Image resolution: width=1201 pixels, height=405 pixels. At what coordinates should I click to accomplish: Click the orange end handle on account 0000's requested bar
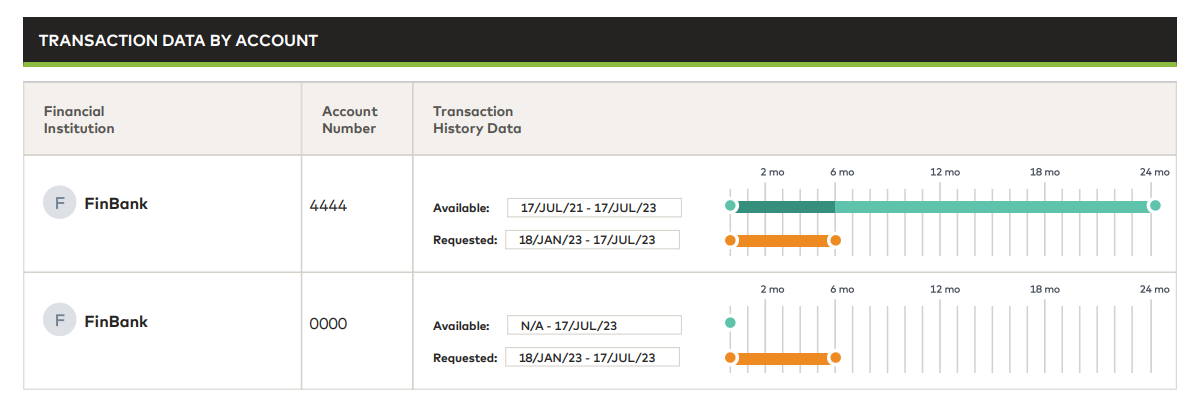point(835,357)
